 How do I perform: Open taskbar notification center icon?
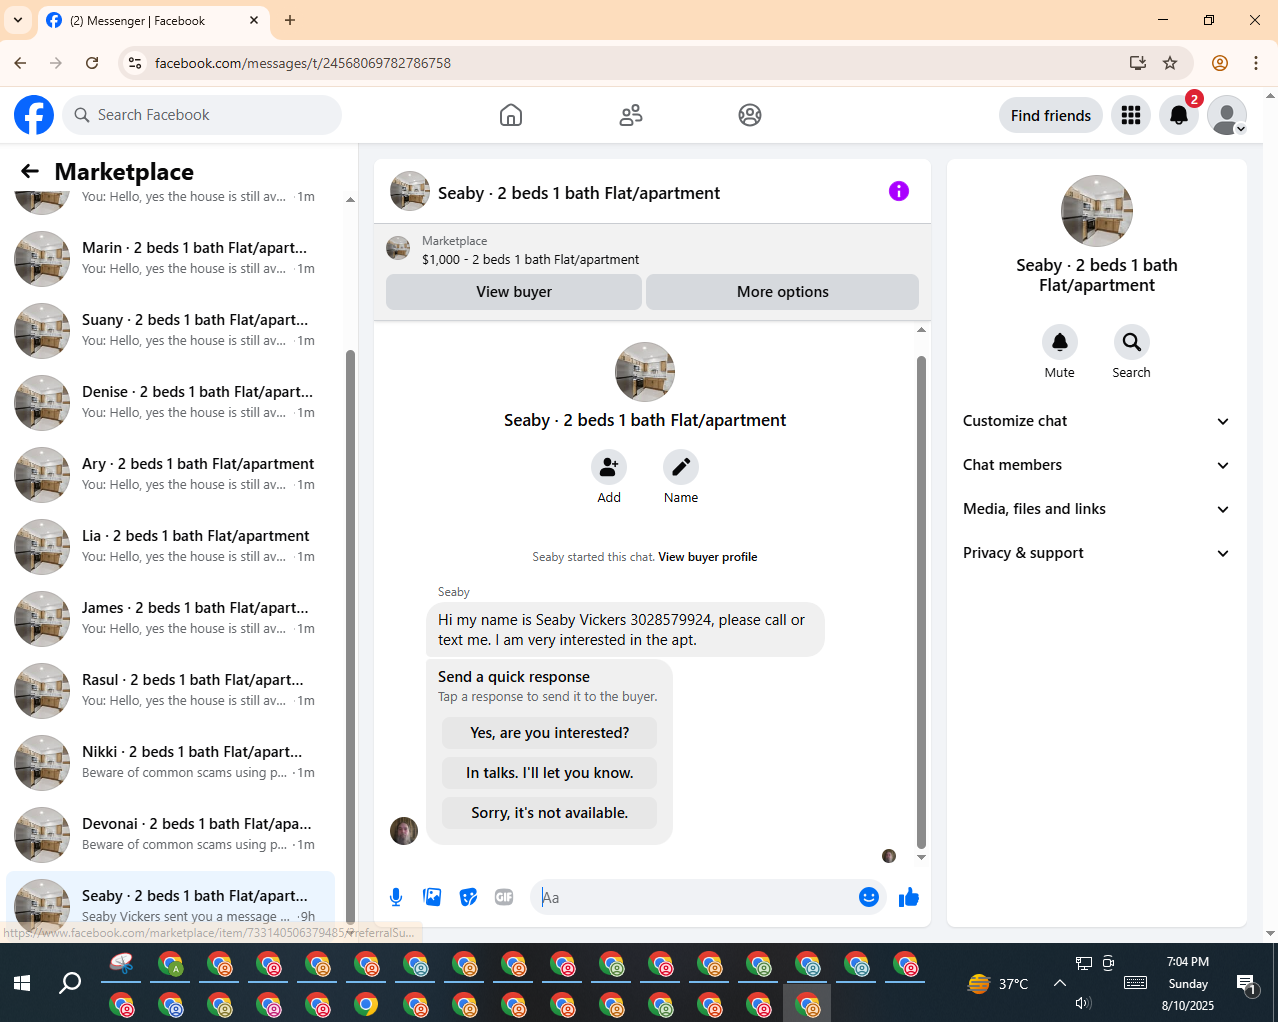coord(1246,984)
